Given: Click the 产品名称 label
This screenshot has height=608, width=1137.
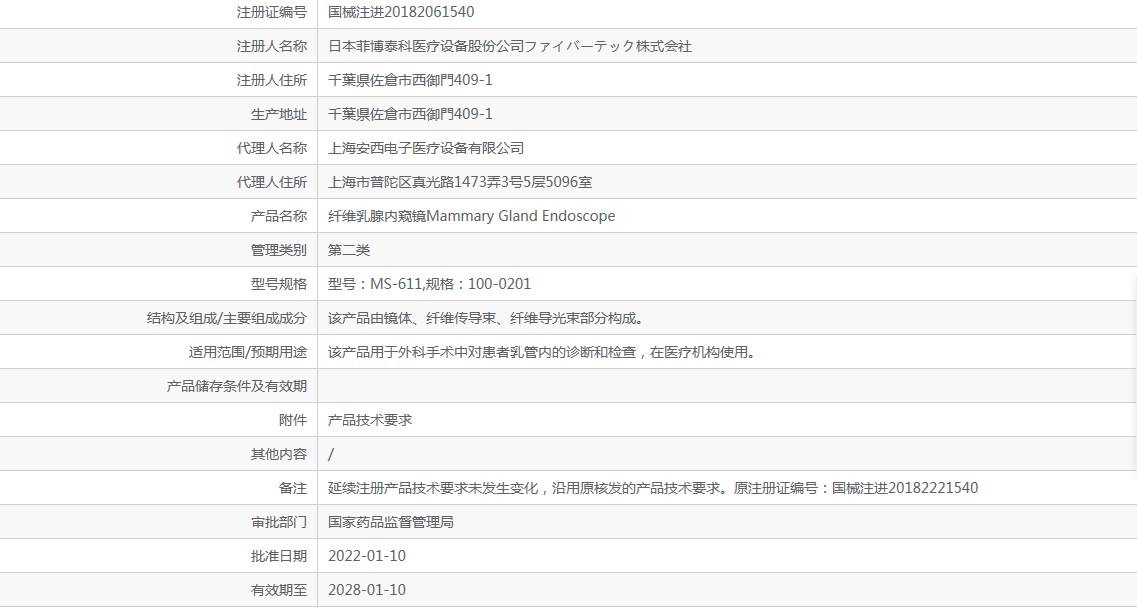Looking at the screenshot, I should pos(279,216).
